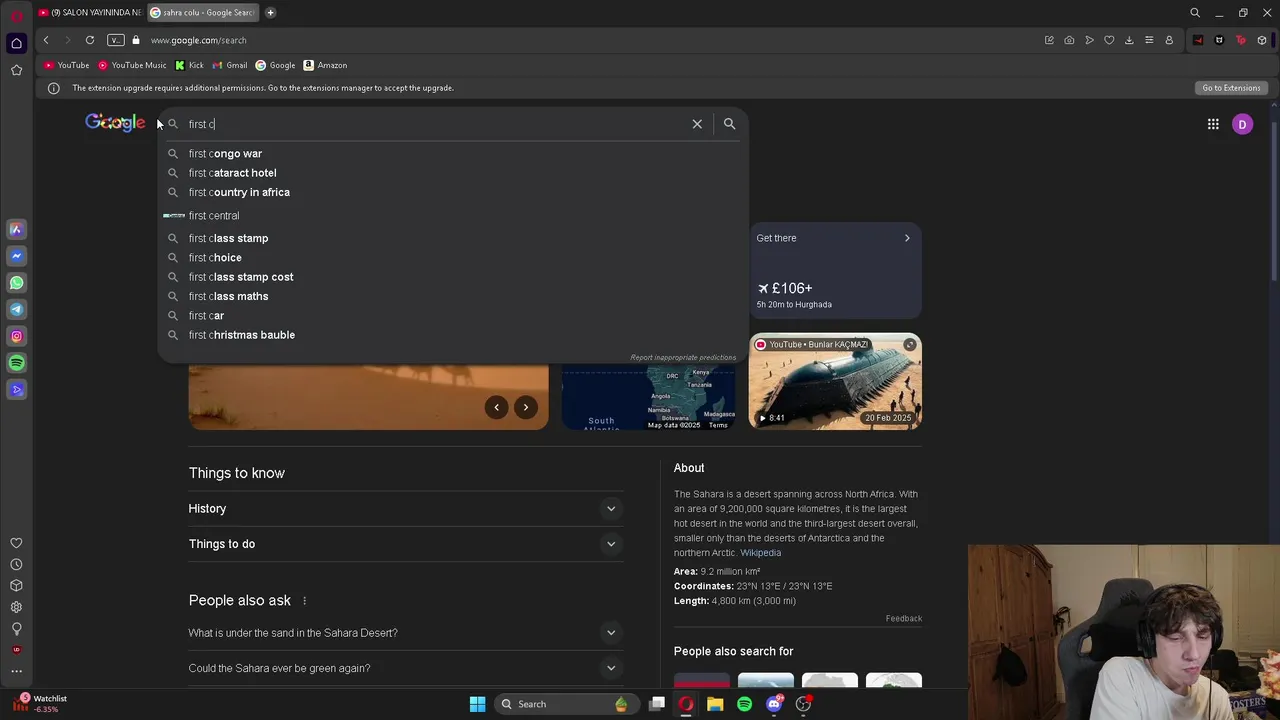Open Messenger in the sidebar
This screenshot has width=1280, height=720.
[x=16, y=256]
